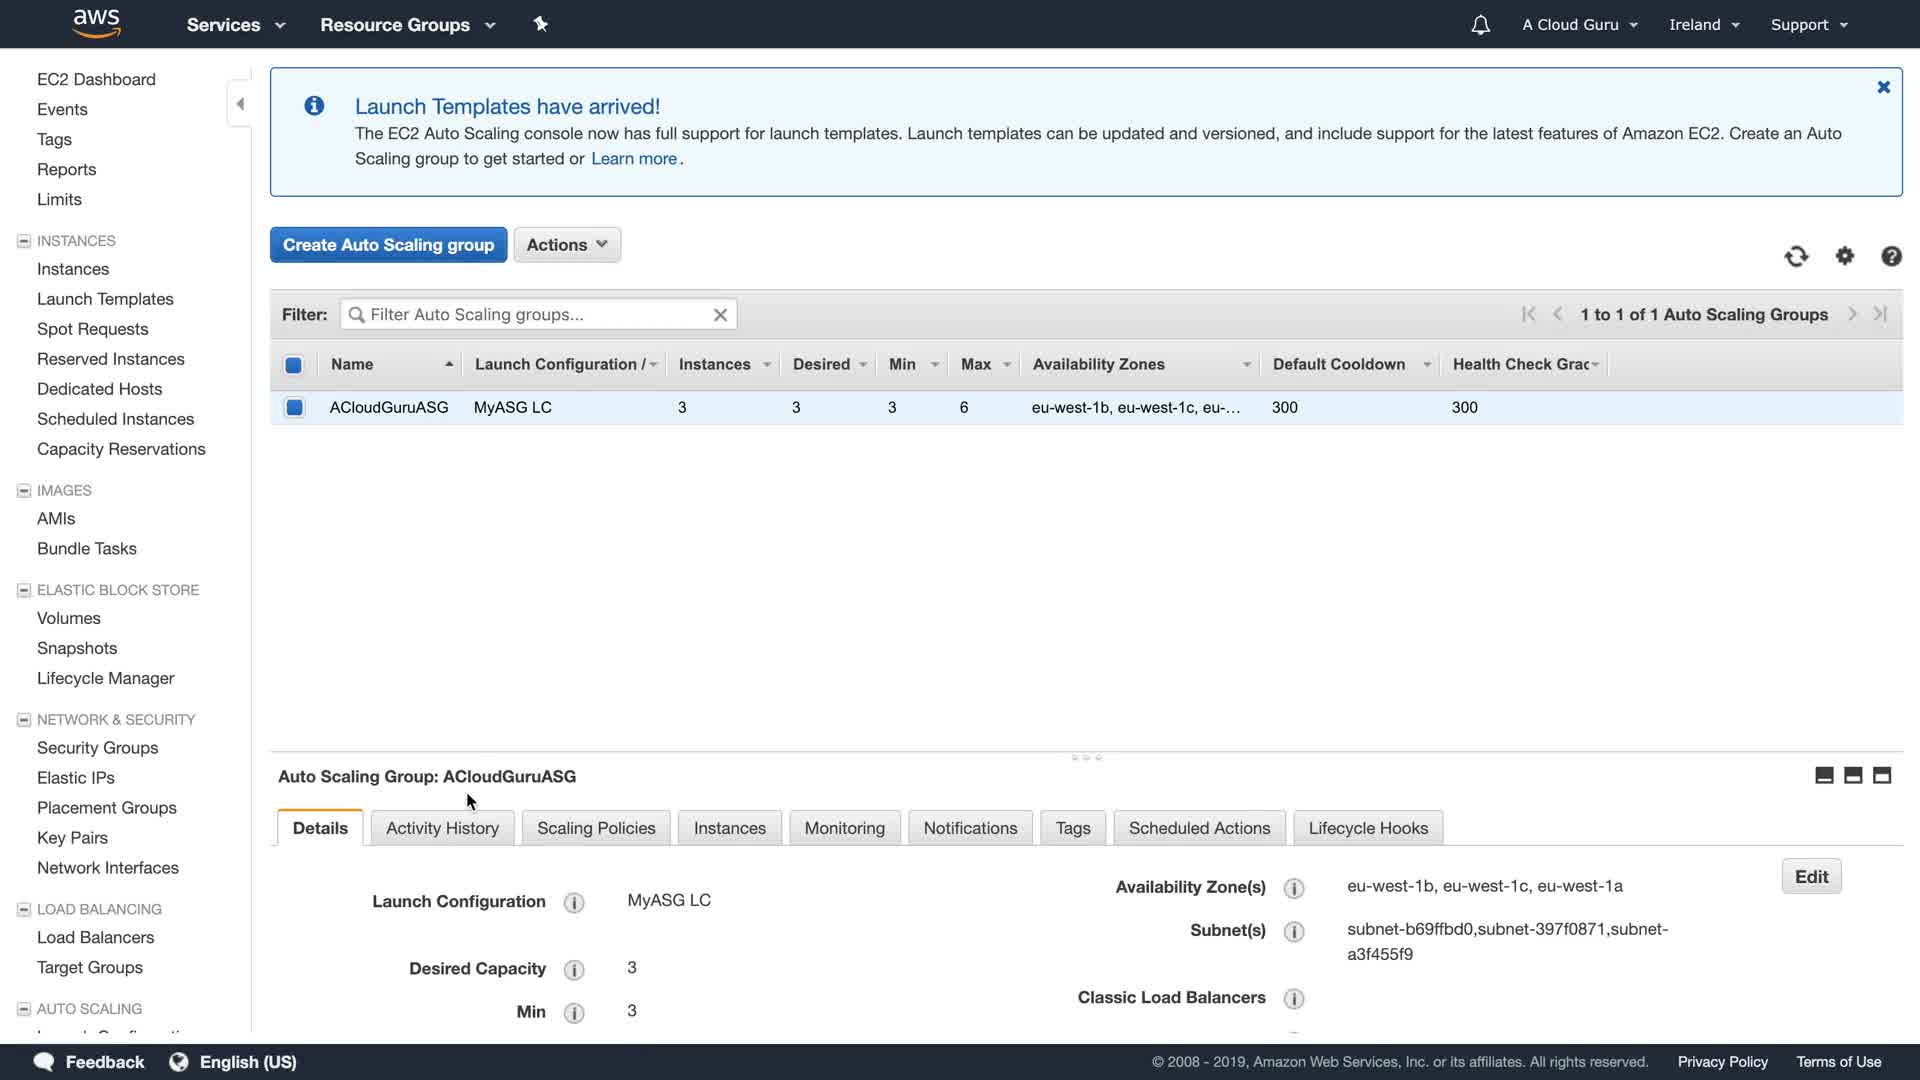Open the notifications bell icon

click(1480, 25)
